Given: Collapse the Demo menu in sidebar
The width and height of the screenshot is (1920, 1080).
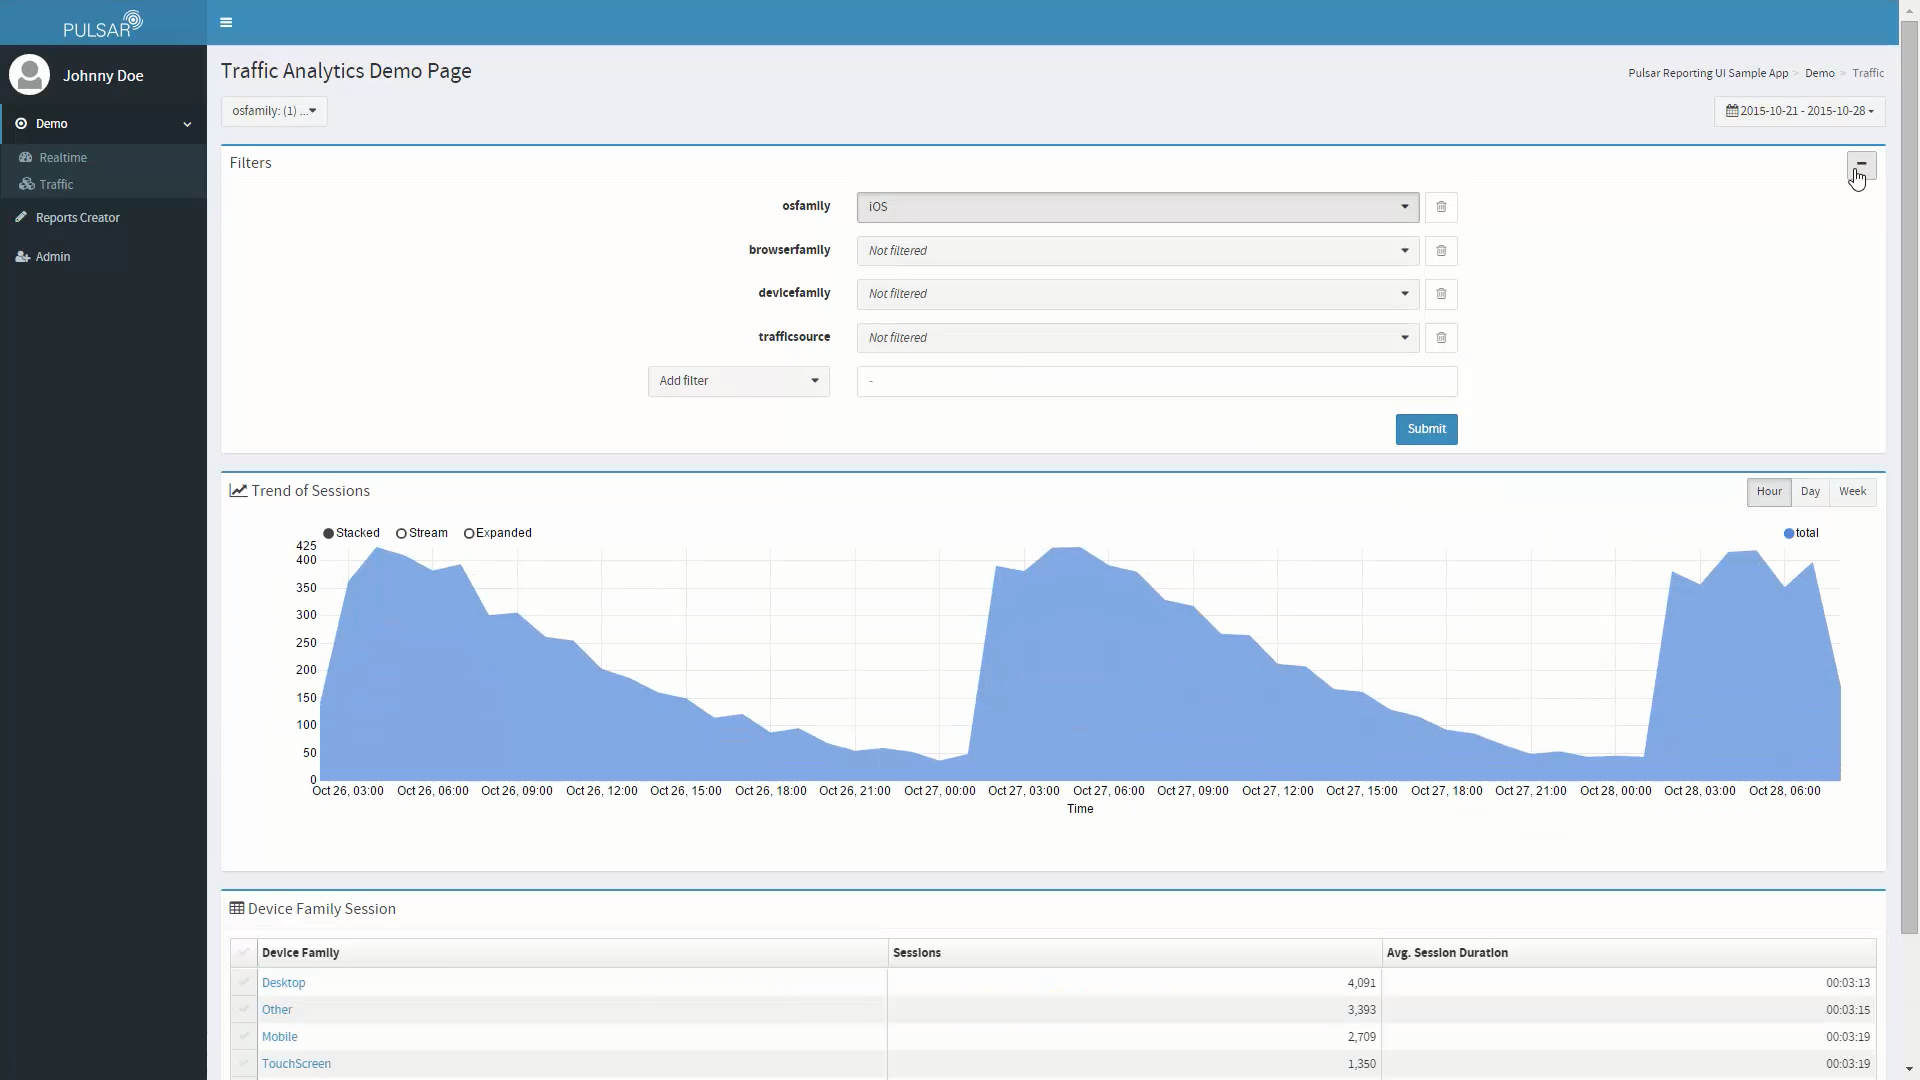Looking at the screenshot, I should pos(103,124).
